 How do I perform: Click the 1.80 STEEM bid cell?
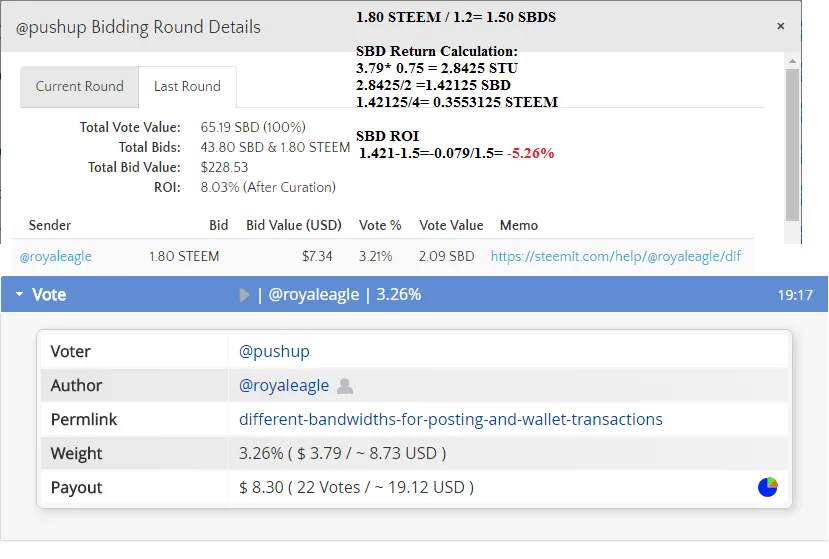pyautogui.click(x=184, y=256)
